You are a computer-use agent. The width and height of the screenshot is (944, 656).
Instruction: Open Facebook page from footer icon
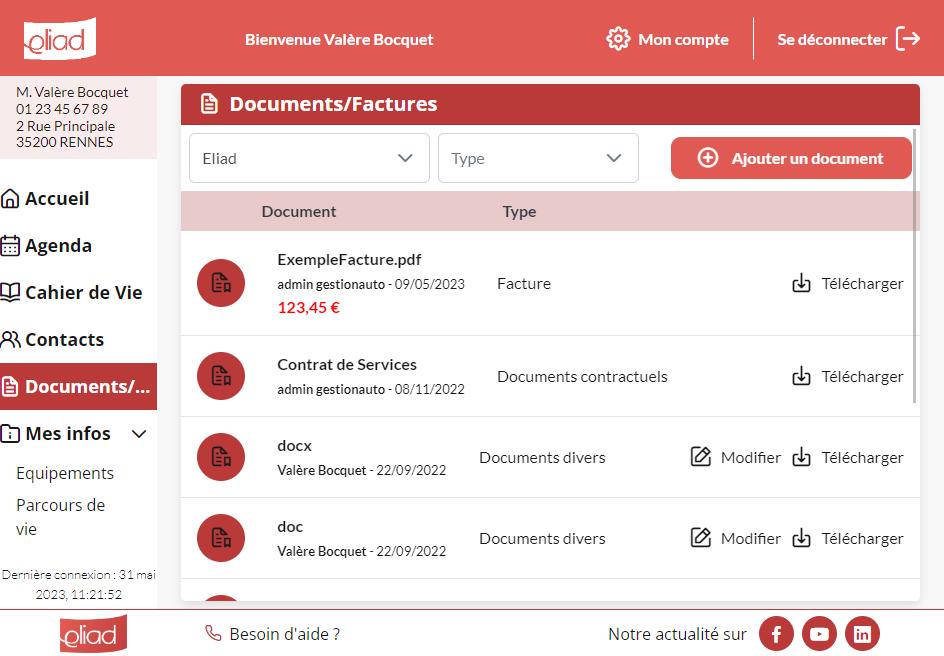coord(776,634)
